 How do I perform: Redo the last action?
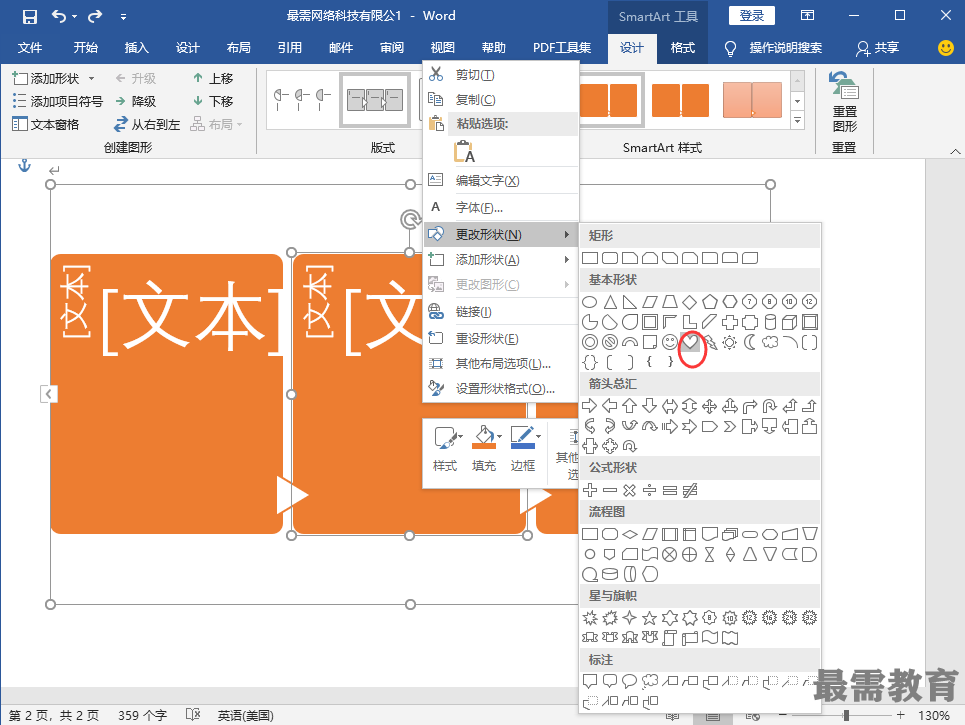(95, 17)
